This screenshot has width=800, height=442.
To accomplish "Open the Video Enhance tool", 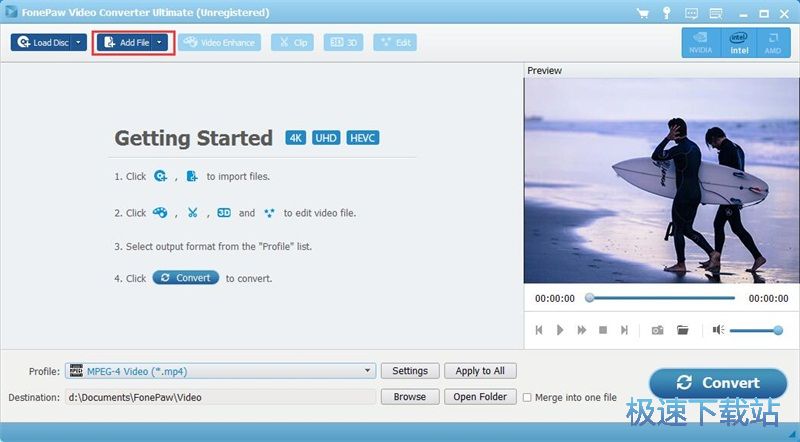I will click(219, 42).
